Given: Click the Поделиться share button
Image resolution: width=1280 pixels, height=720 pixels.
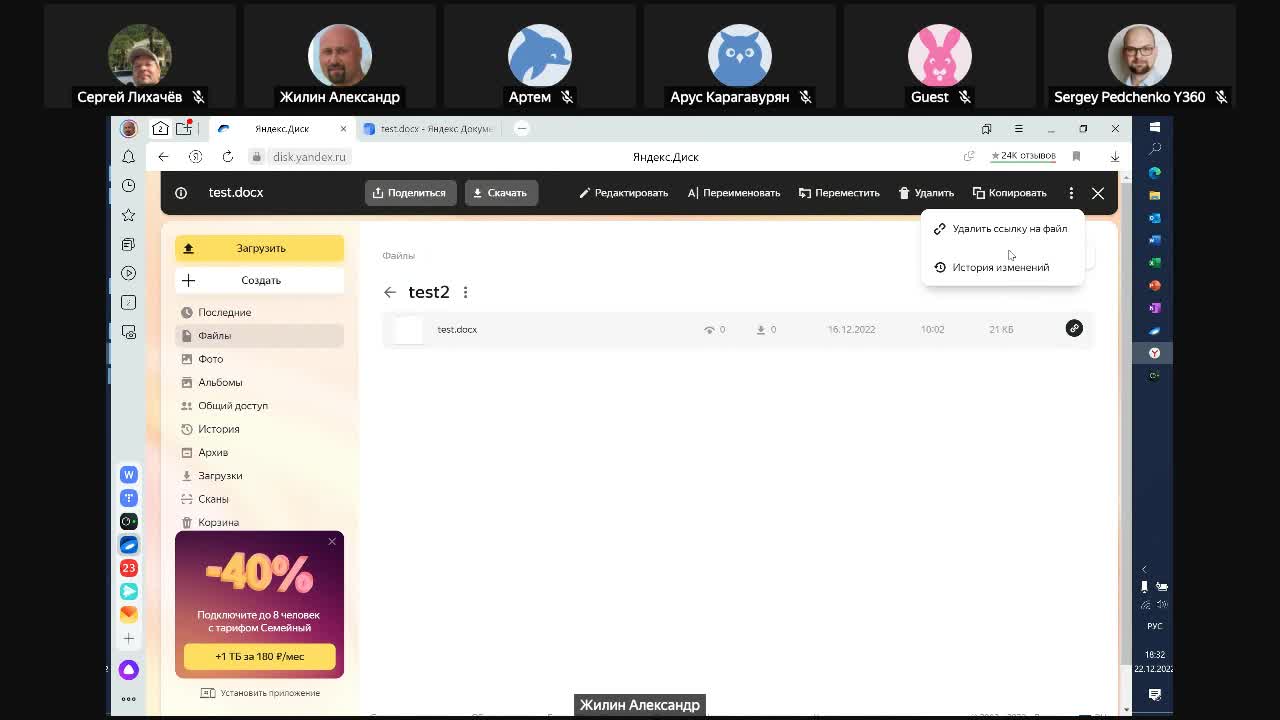Looking at the screenshot, I should pyautogui.click(x=410, y=193).
